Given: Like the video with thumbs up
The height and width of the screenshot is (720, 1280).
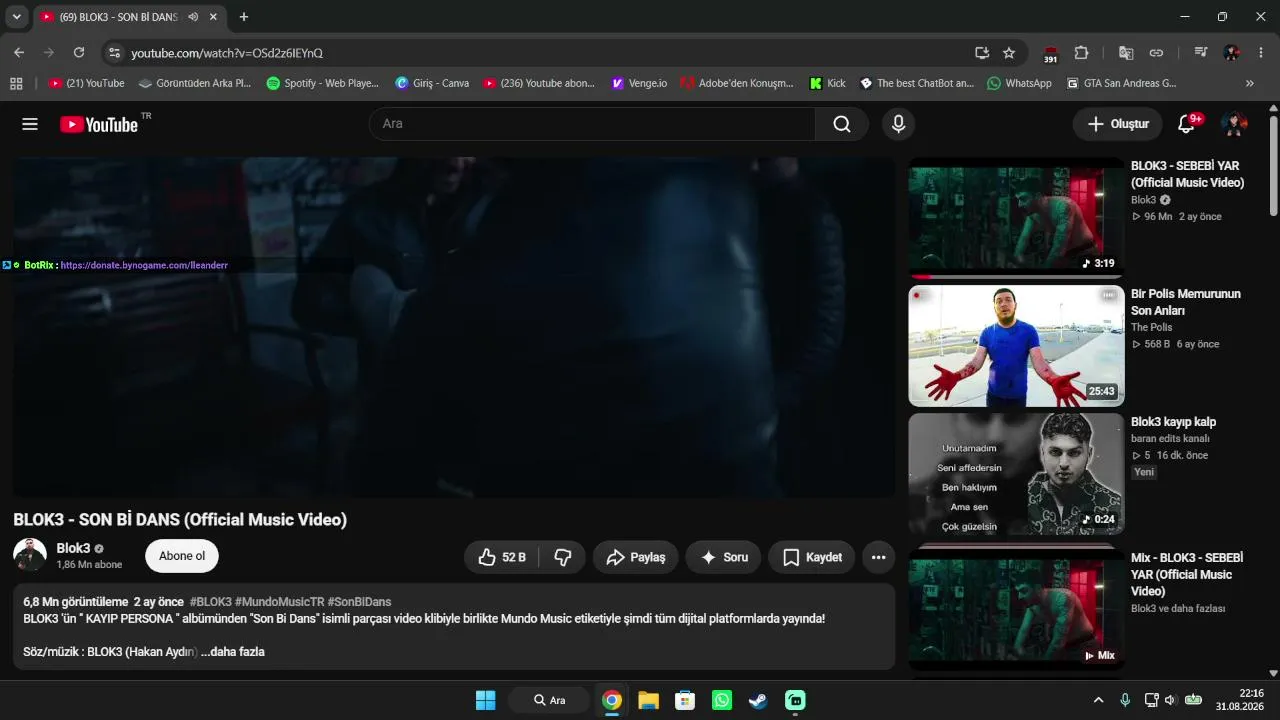Looking at the screenshot, I should [x=502, y=557].
